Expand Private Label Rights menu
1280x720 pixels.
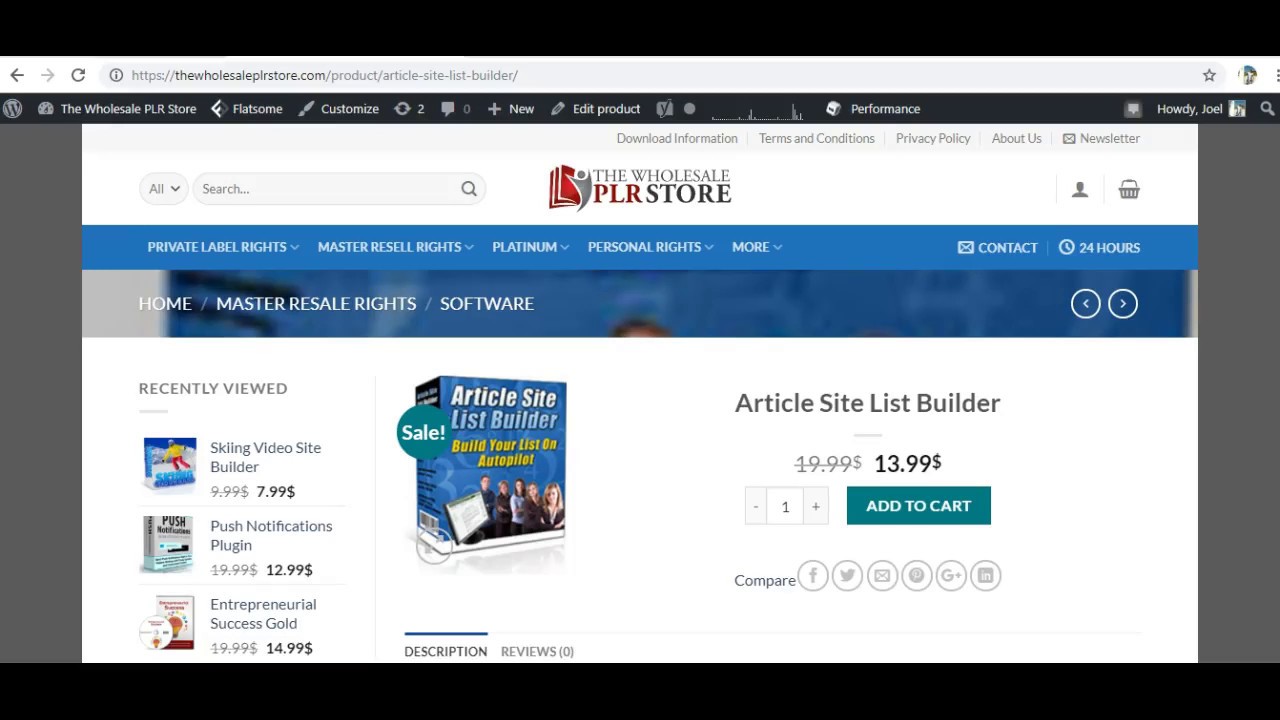pyautogui.click(x=223, y=247)
